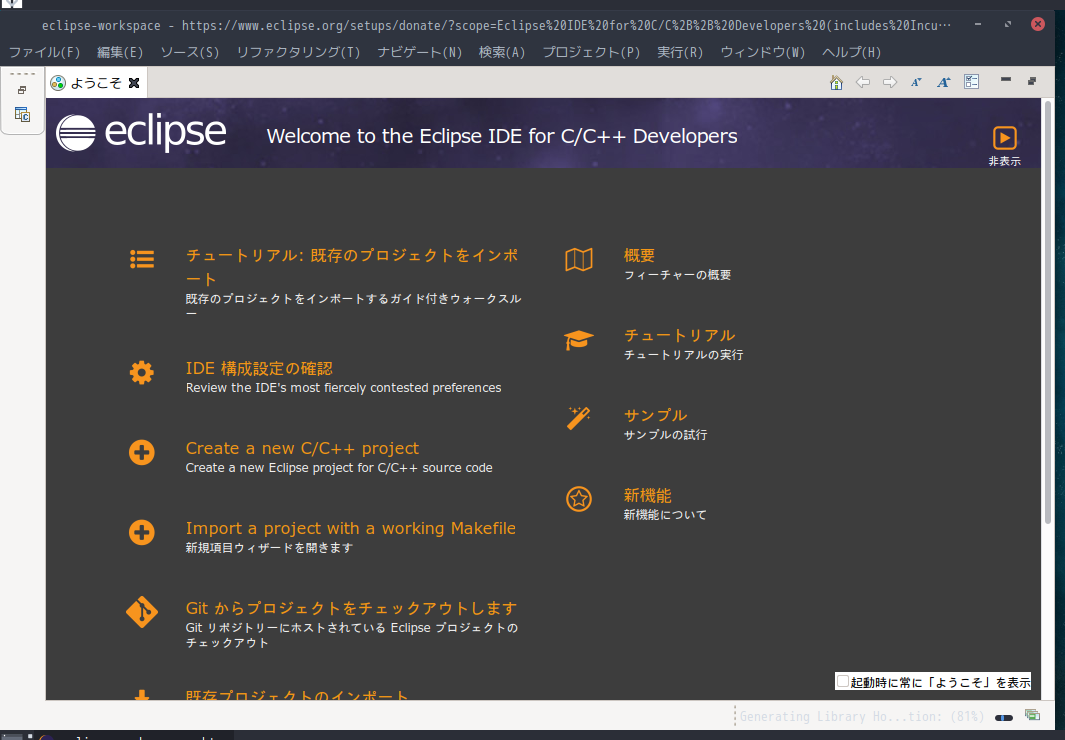Open the IDE 構成設定の確認 link
Screen dimensions: 1065x740
click(259, 369)
